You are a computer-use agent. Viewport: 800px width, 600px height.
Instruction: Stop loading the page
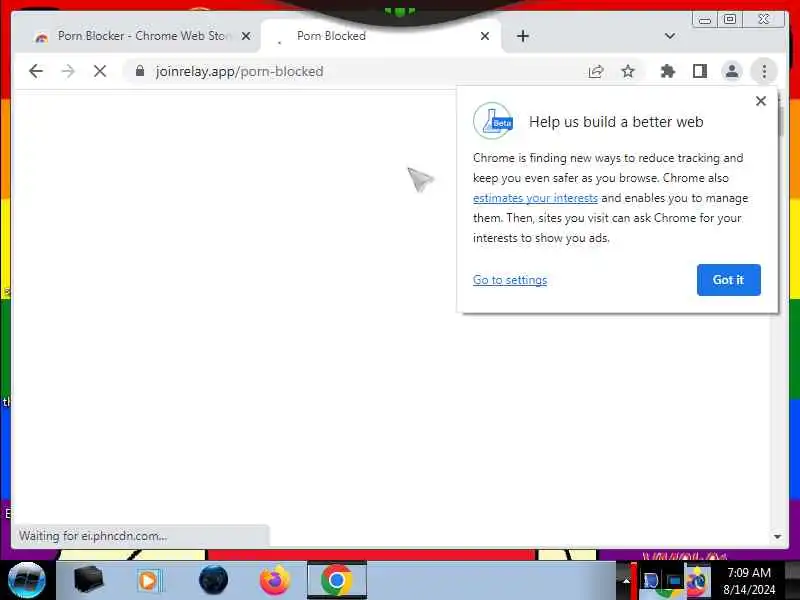[x=100, y=71]
